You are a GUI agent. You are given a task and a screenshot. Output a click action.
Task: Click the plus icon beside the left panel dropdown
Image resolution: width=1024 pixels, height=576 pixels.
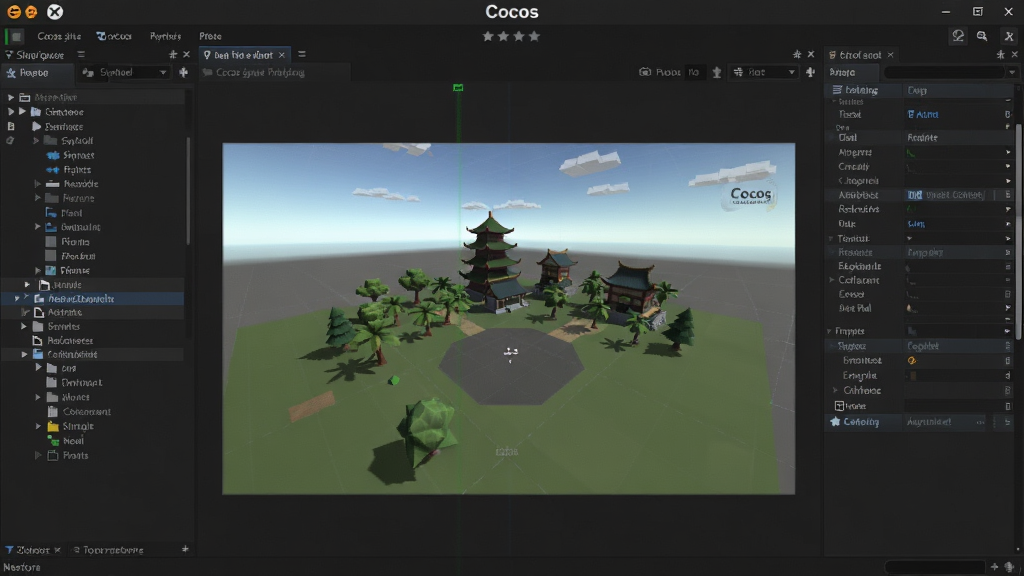pos(184,72)
